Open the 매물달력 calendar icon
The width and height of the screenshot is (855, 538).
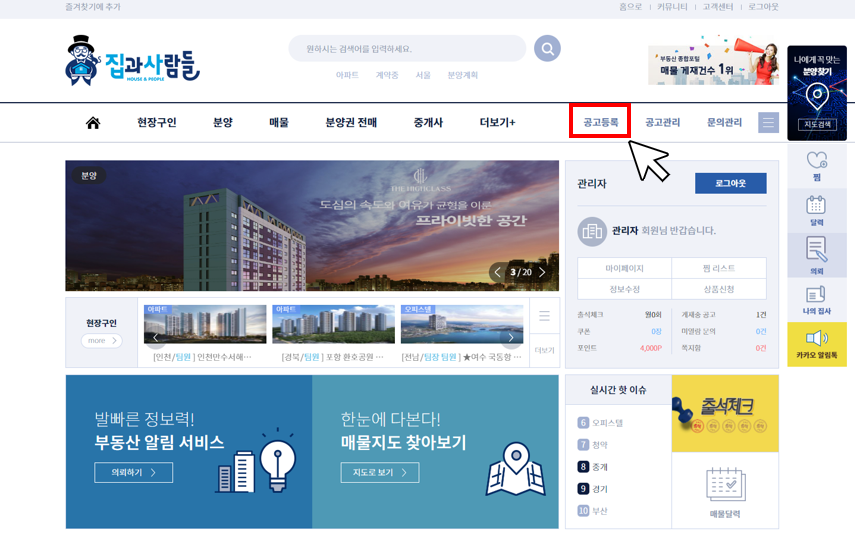(x=725, y=490)
